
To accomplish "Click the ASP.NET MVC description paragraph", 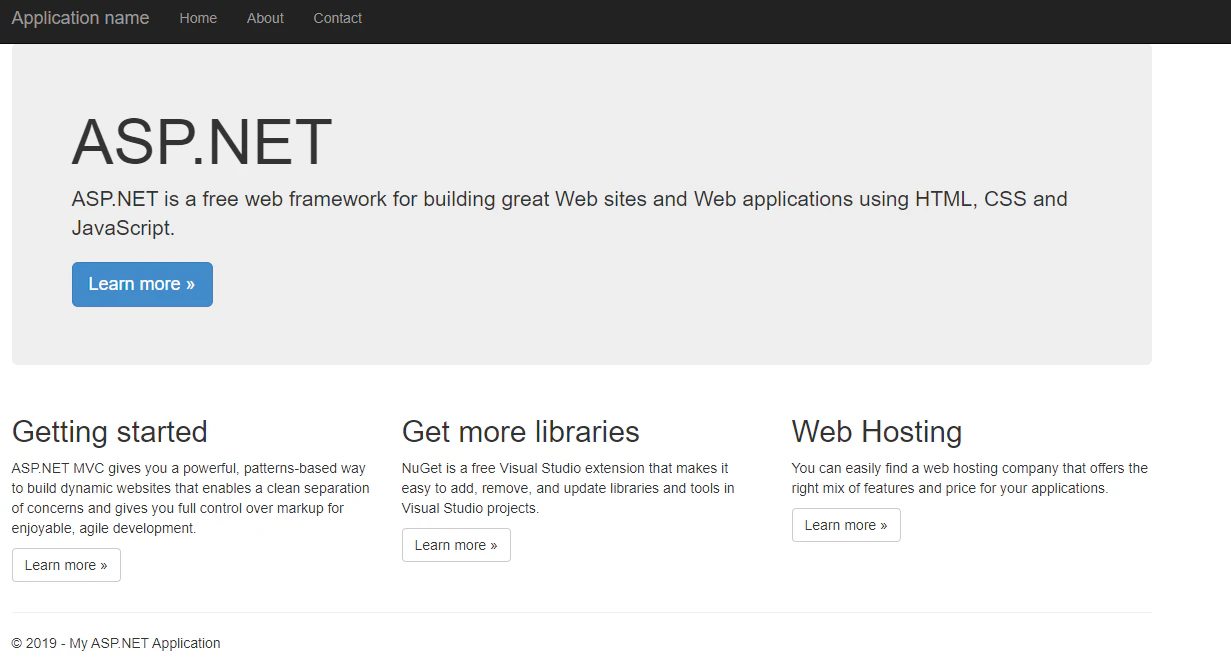I will tap(191, 498).
